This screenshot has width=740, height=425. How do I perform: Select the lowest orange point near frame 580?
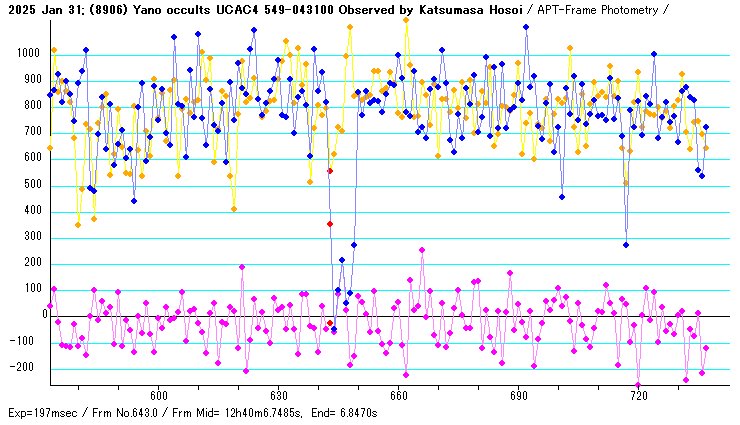(78, 225)
